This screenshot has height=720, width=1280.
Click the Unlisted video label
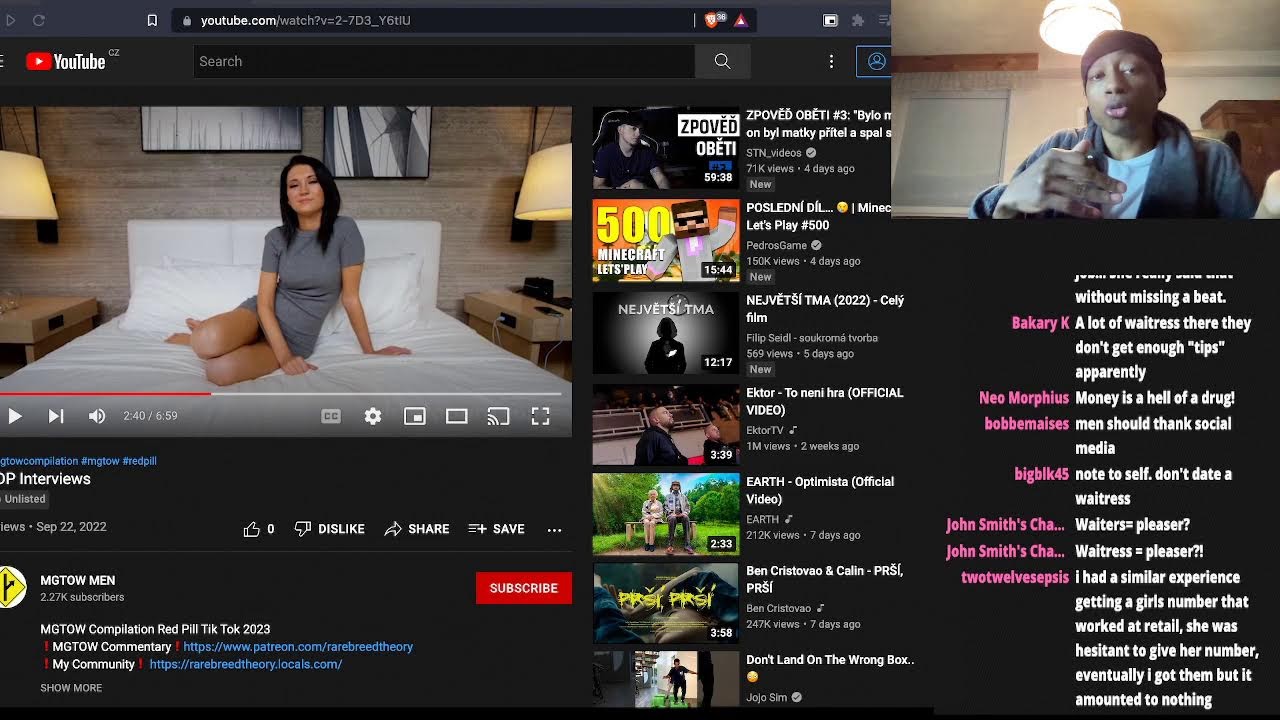25,499
